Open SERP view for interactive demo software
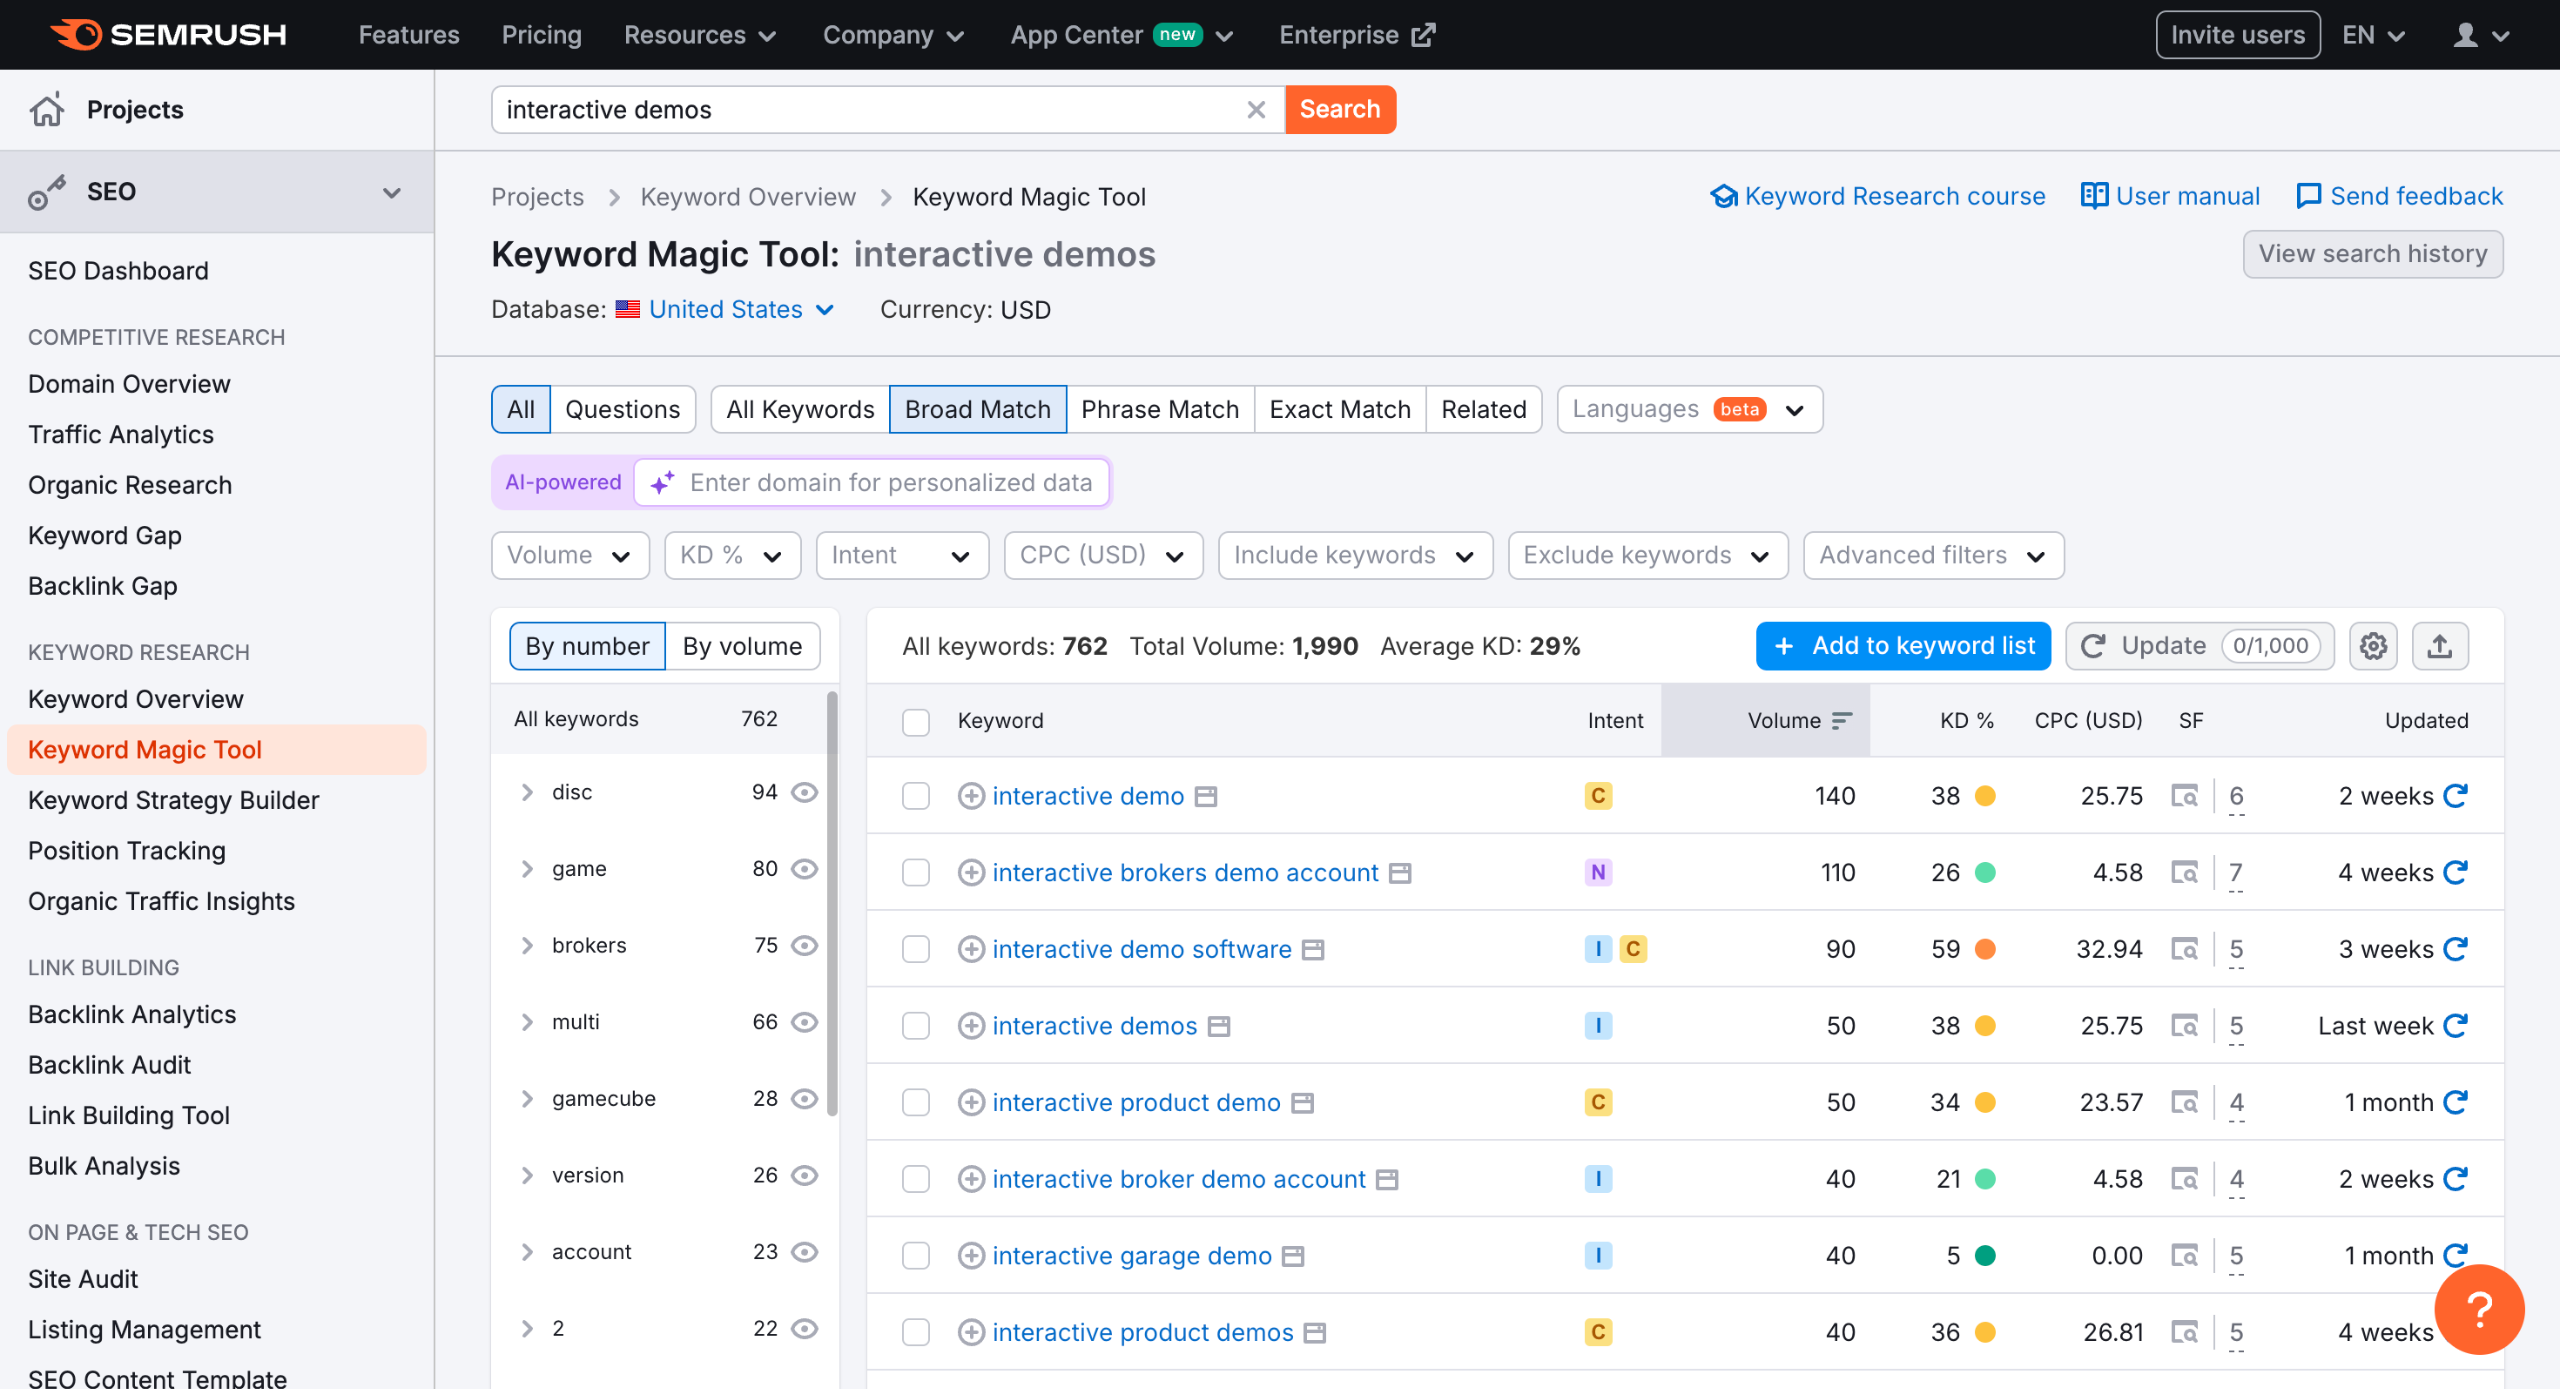Image resolution: width=2560 pixels, height=1389 pixels. click(2184, 949)
